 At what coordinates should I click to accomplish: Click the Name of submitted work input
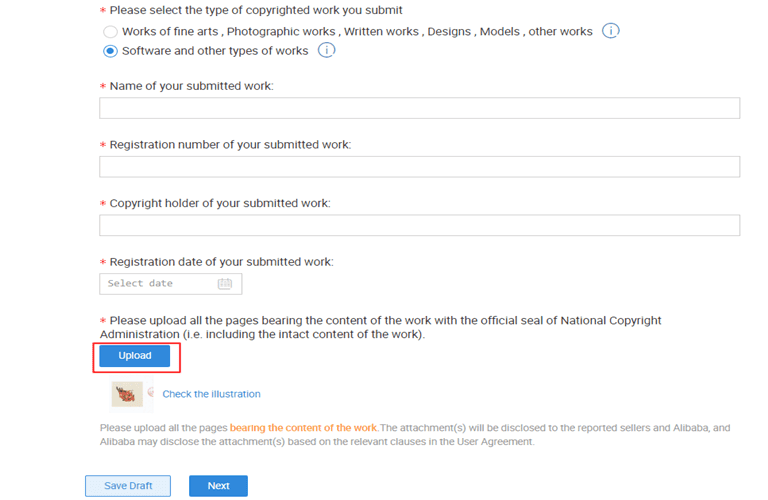[419, 108]
